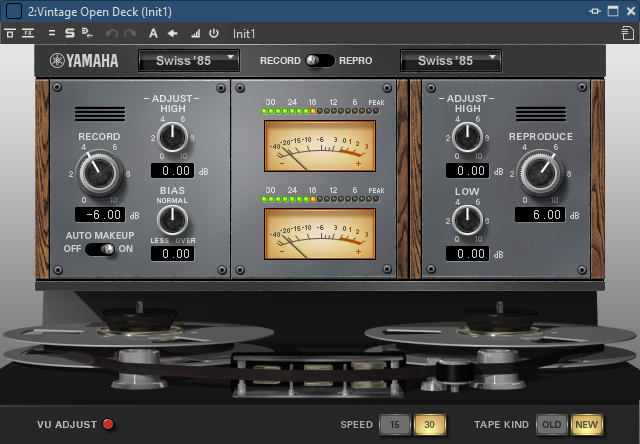Open the right Swiss '85 deck dropdown
This screenshot has width=640, height=444.
[449, 61]
